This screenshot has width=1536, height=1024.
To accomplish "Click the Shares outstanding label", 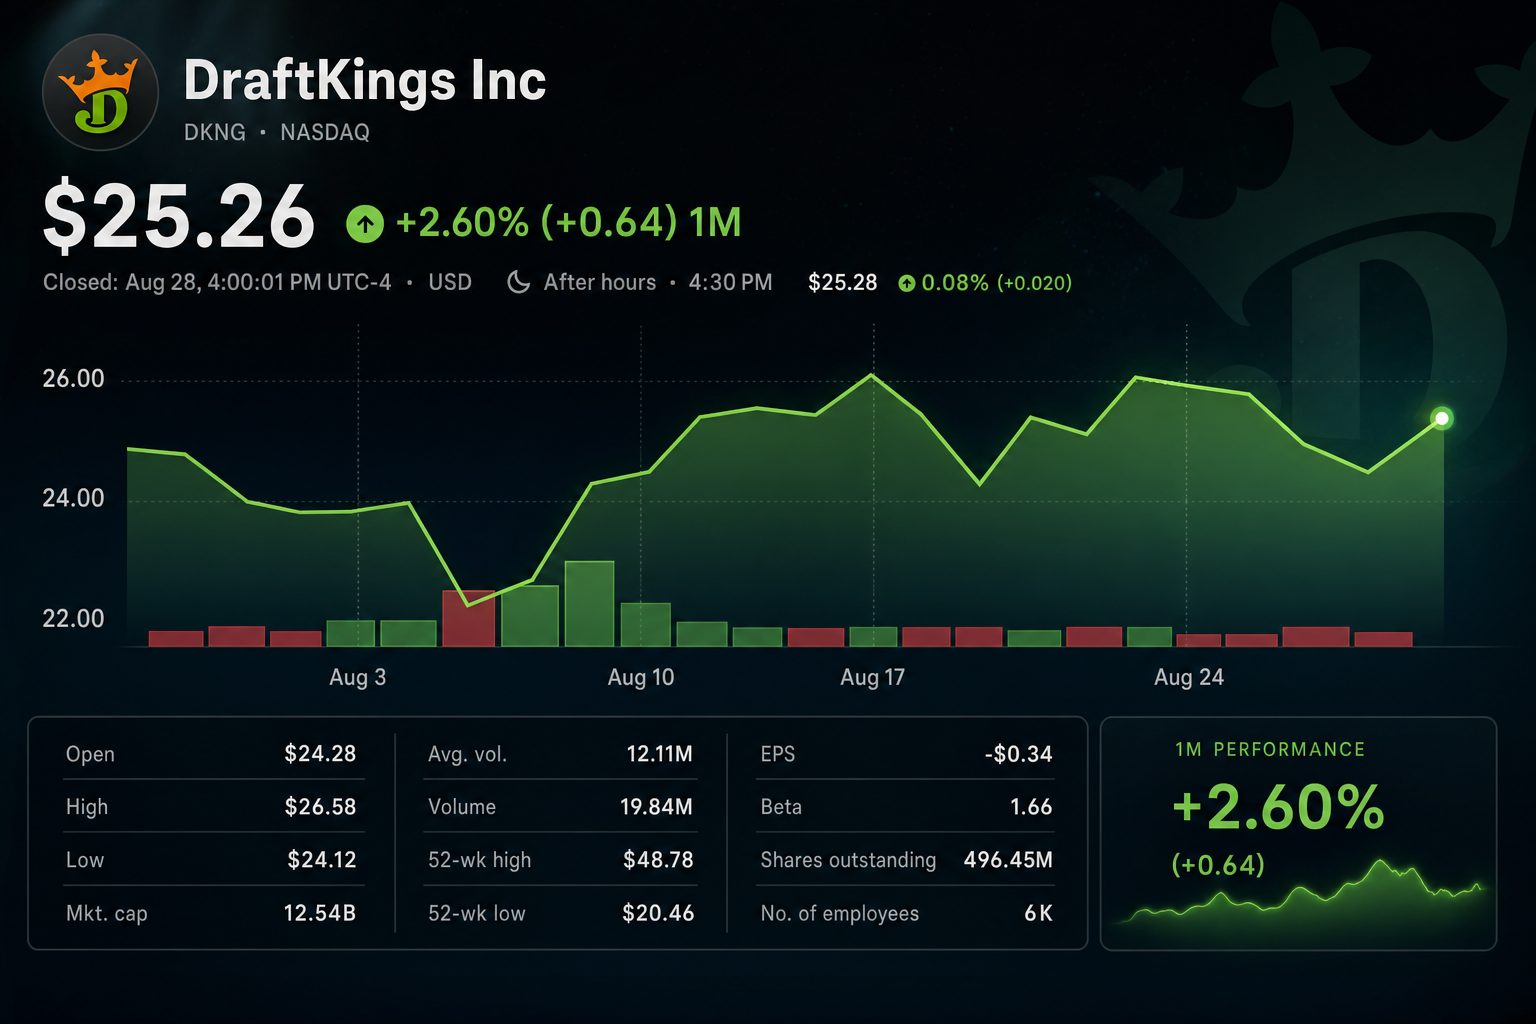I will coord(848,860).
